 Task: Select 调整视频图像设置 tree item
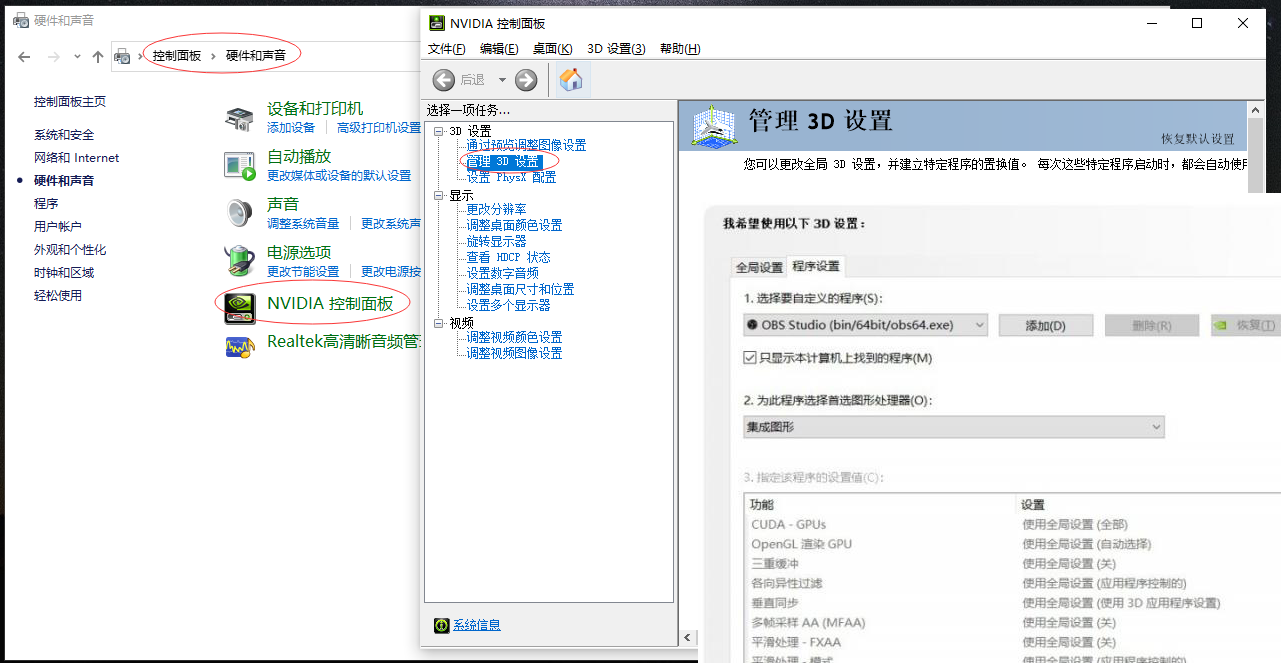point(514,354)
